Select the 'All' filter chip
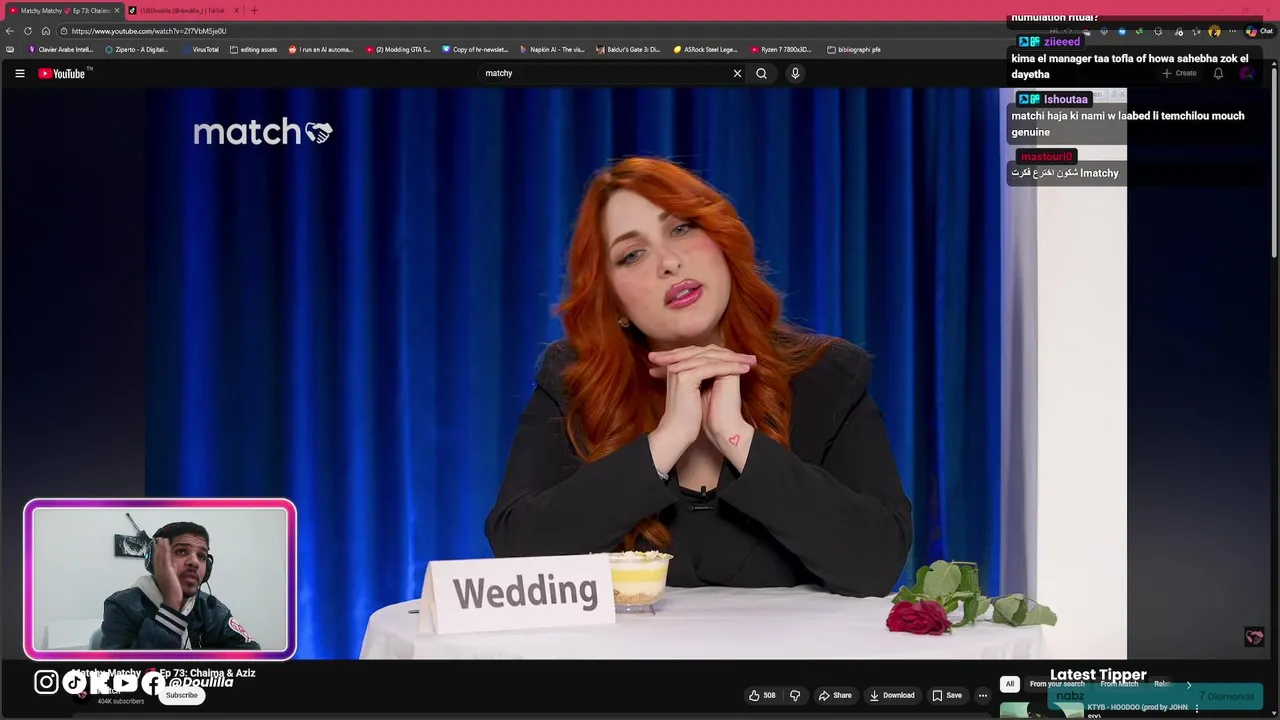 tap(1010, 684)
